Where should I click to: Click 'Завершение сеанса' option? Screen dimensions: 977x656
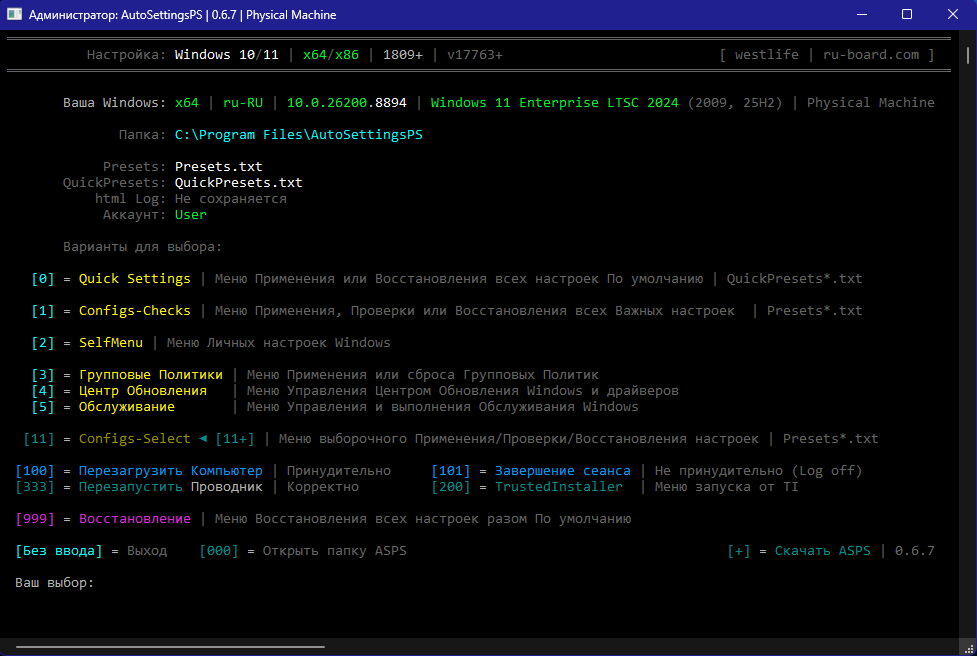563,470
